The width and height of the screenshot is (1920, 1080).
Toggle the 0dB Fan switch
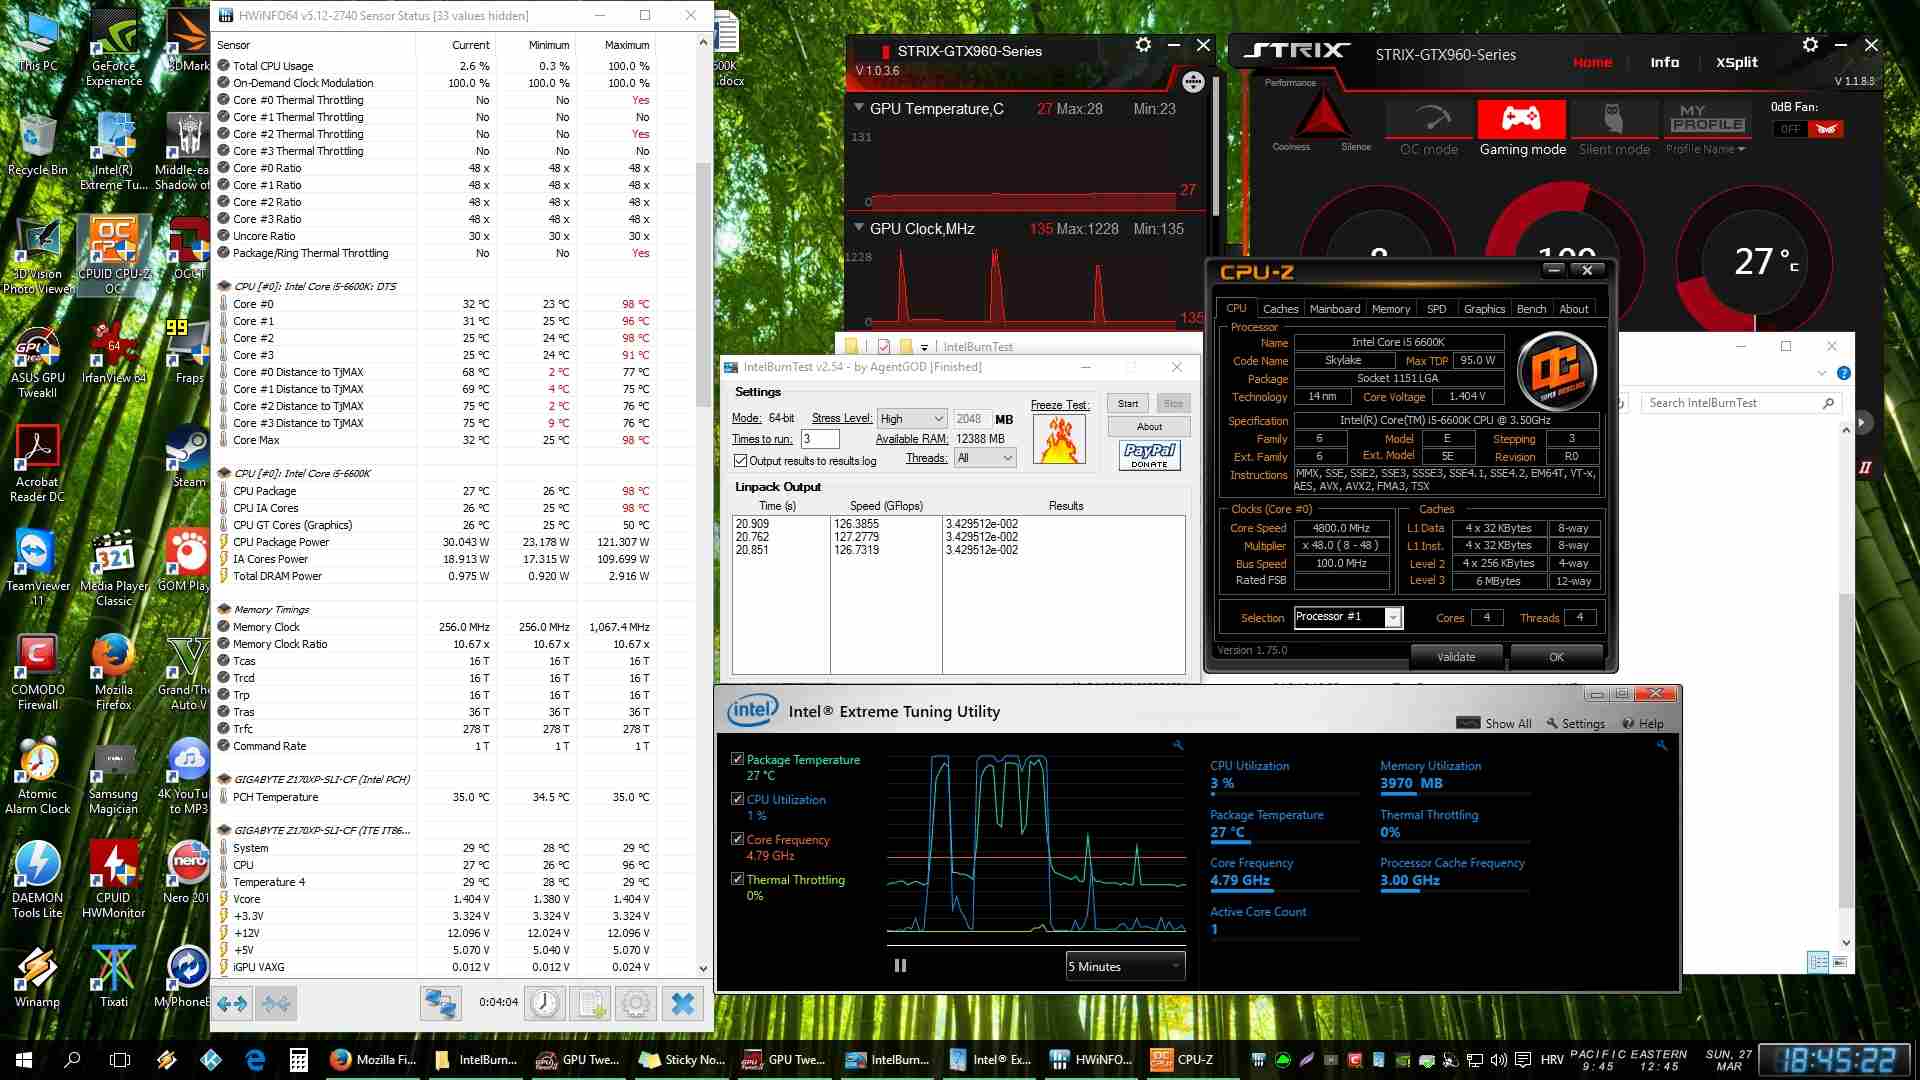click(1807, 129)
